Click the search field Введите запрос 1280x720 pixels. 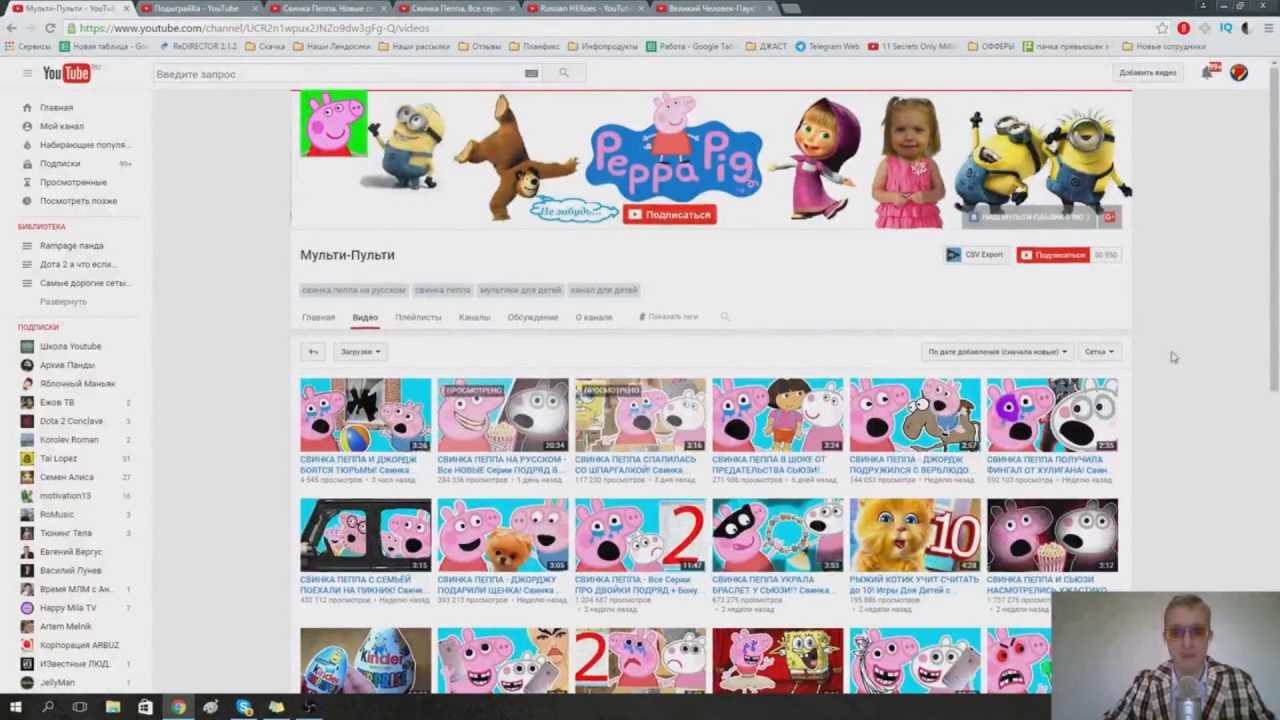pos(340,74)
